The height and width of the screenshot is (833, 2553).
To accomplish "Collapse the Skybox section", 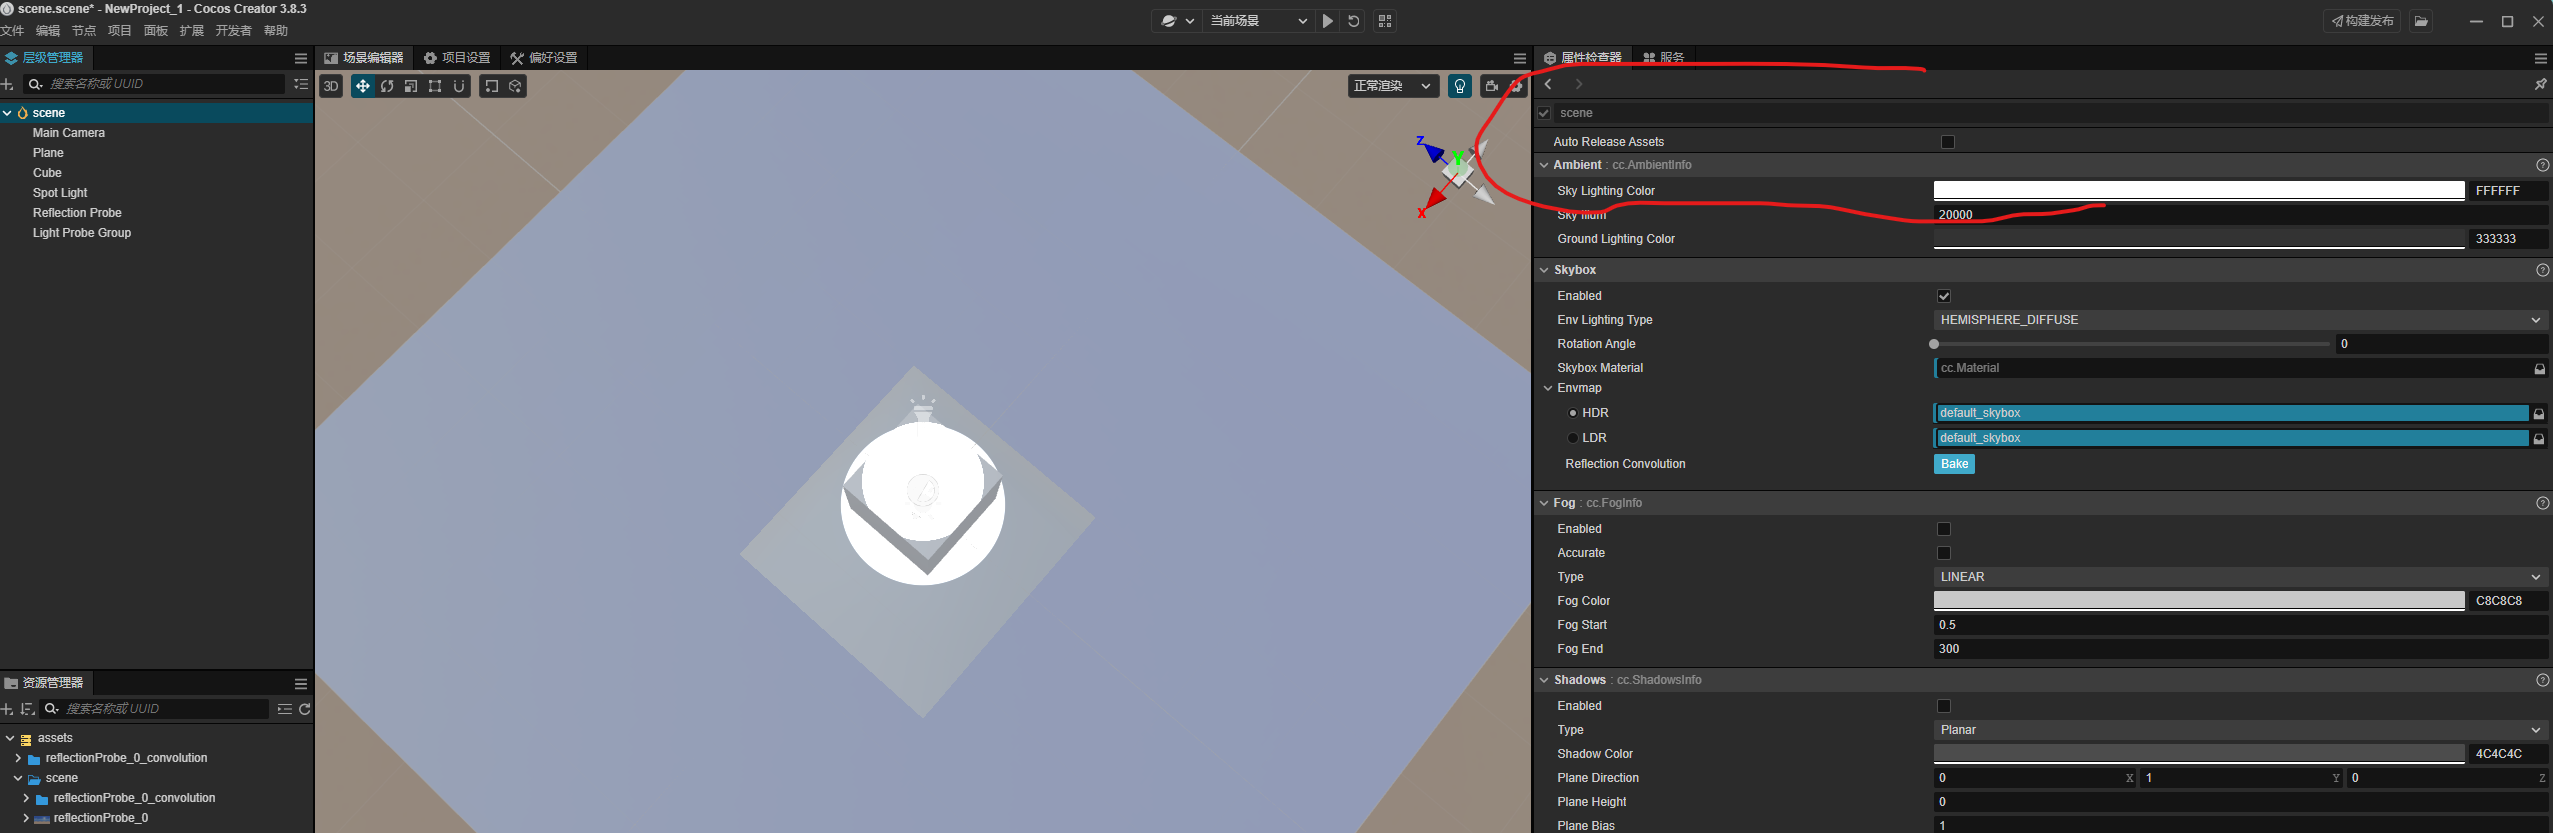I will coord(1545,270).
